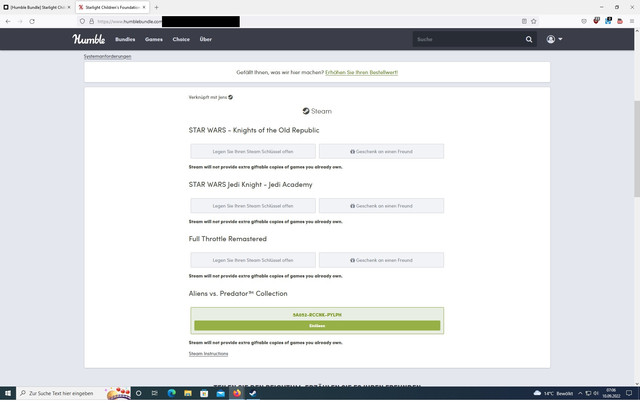Open a new browser tab

[x=156, y=7]
